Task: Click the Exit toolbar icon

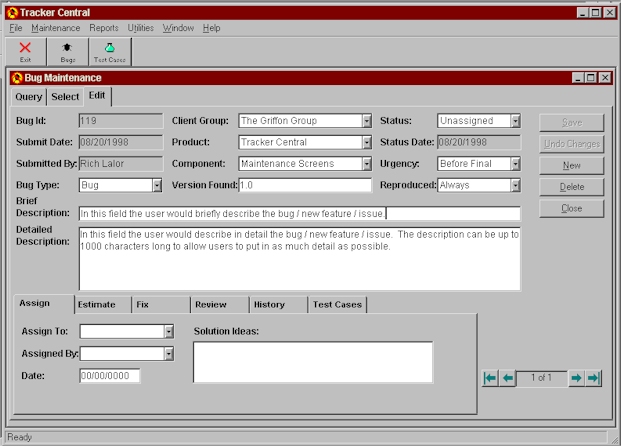Action: 25,52
